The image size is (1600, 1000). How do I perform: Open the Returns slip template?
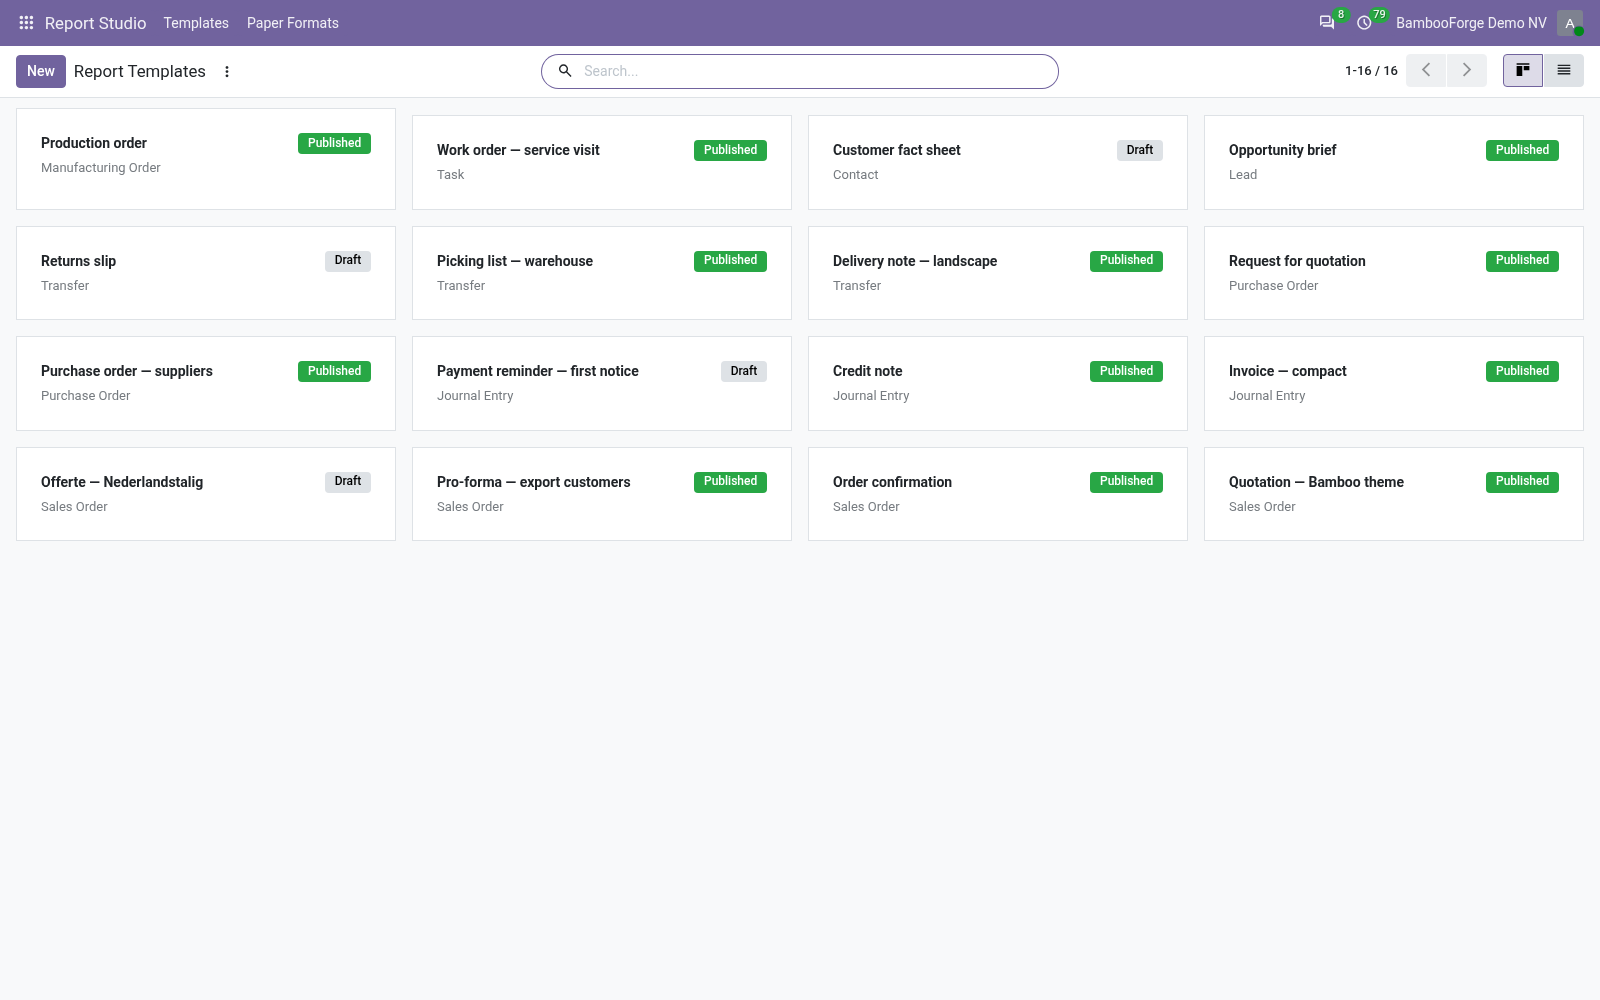pyautogui.click(x=206, y=273)
